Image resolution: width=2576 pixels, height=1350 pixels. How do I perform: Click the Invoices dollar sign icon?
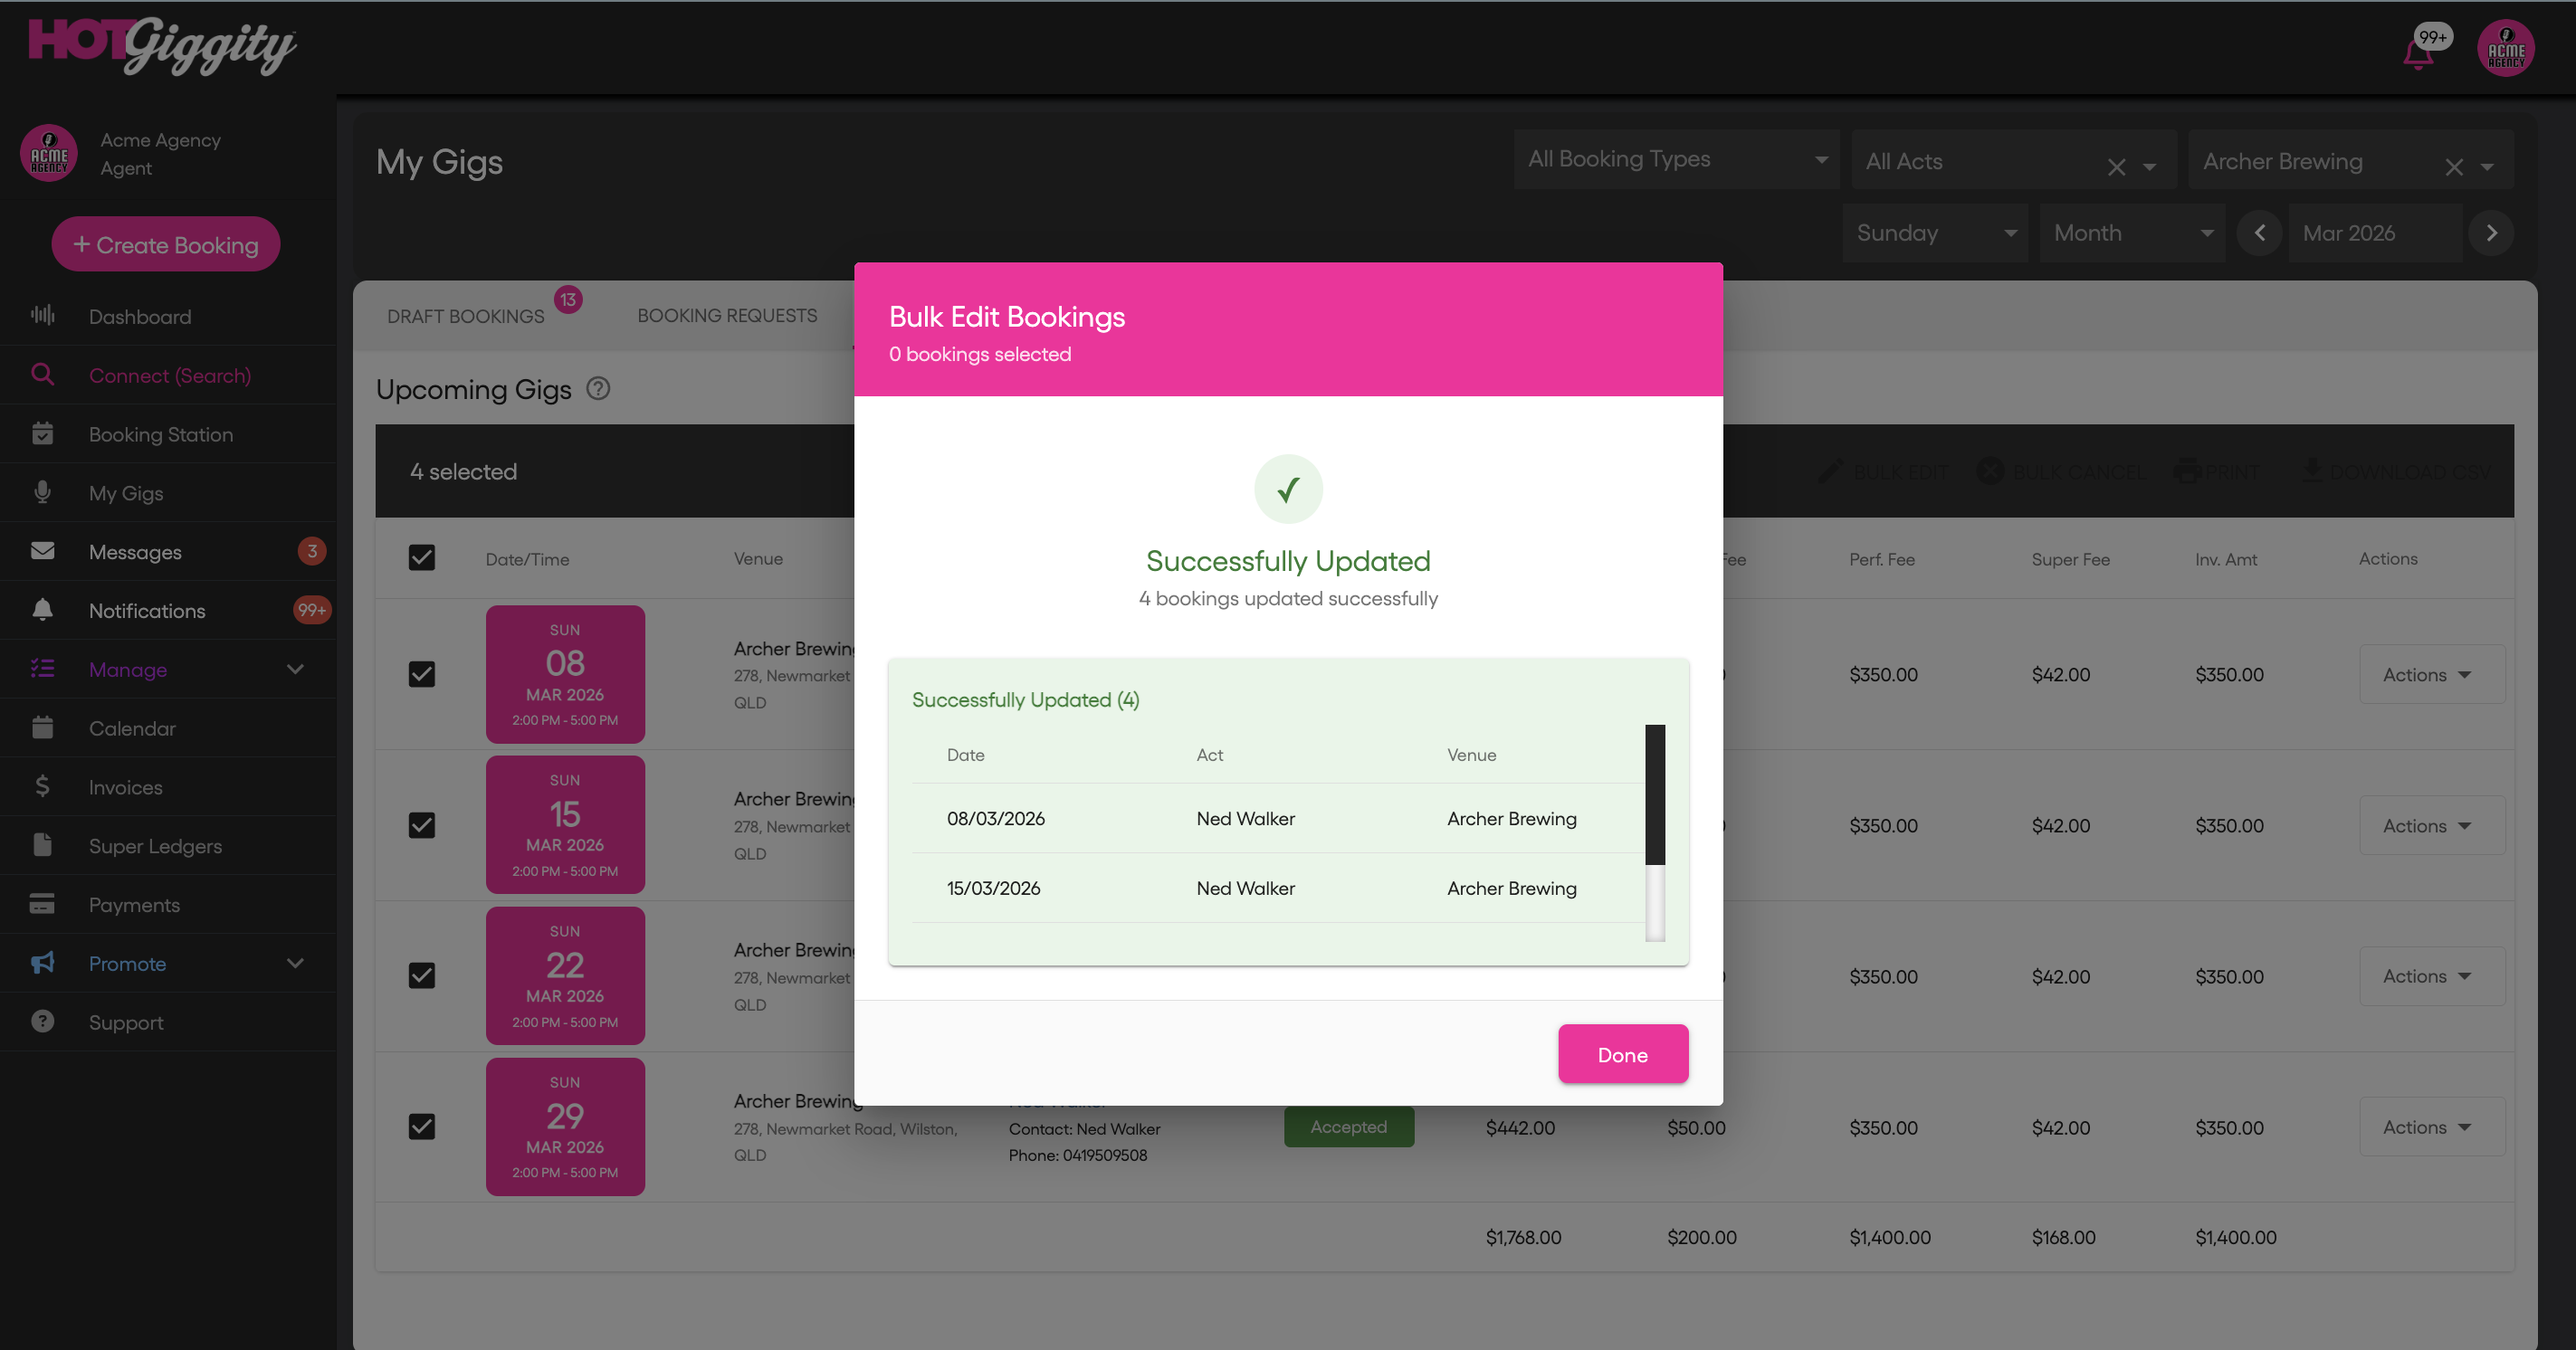(42, 786)
